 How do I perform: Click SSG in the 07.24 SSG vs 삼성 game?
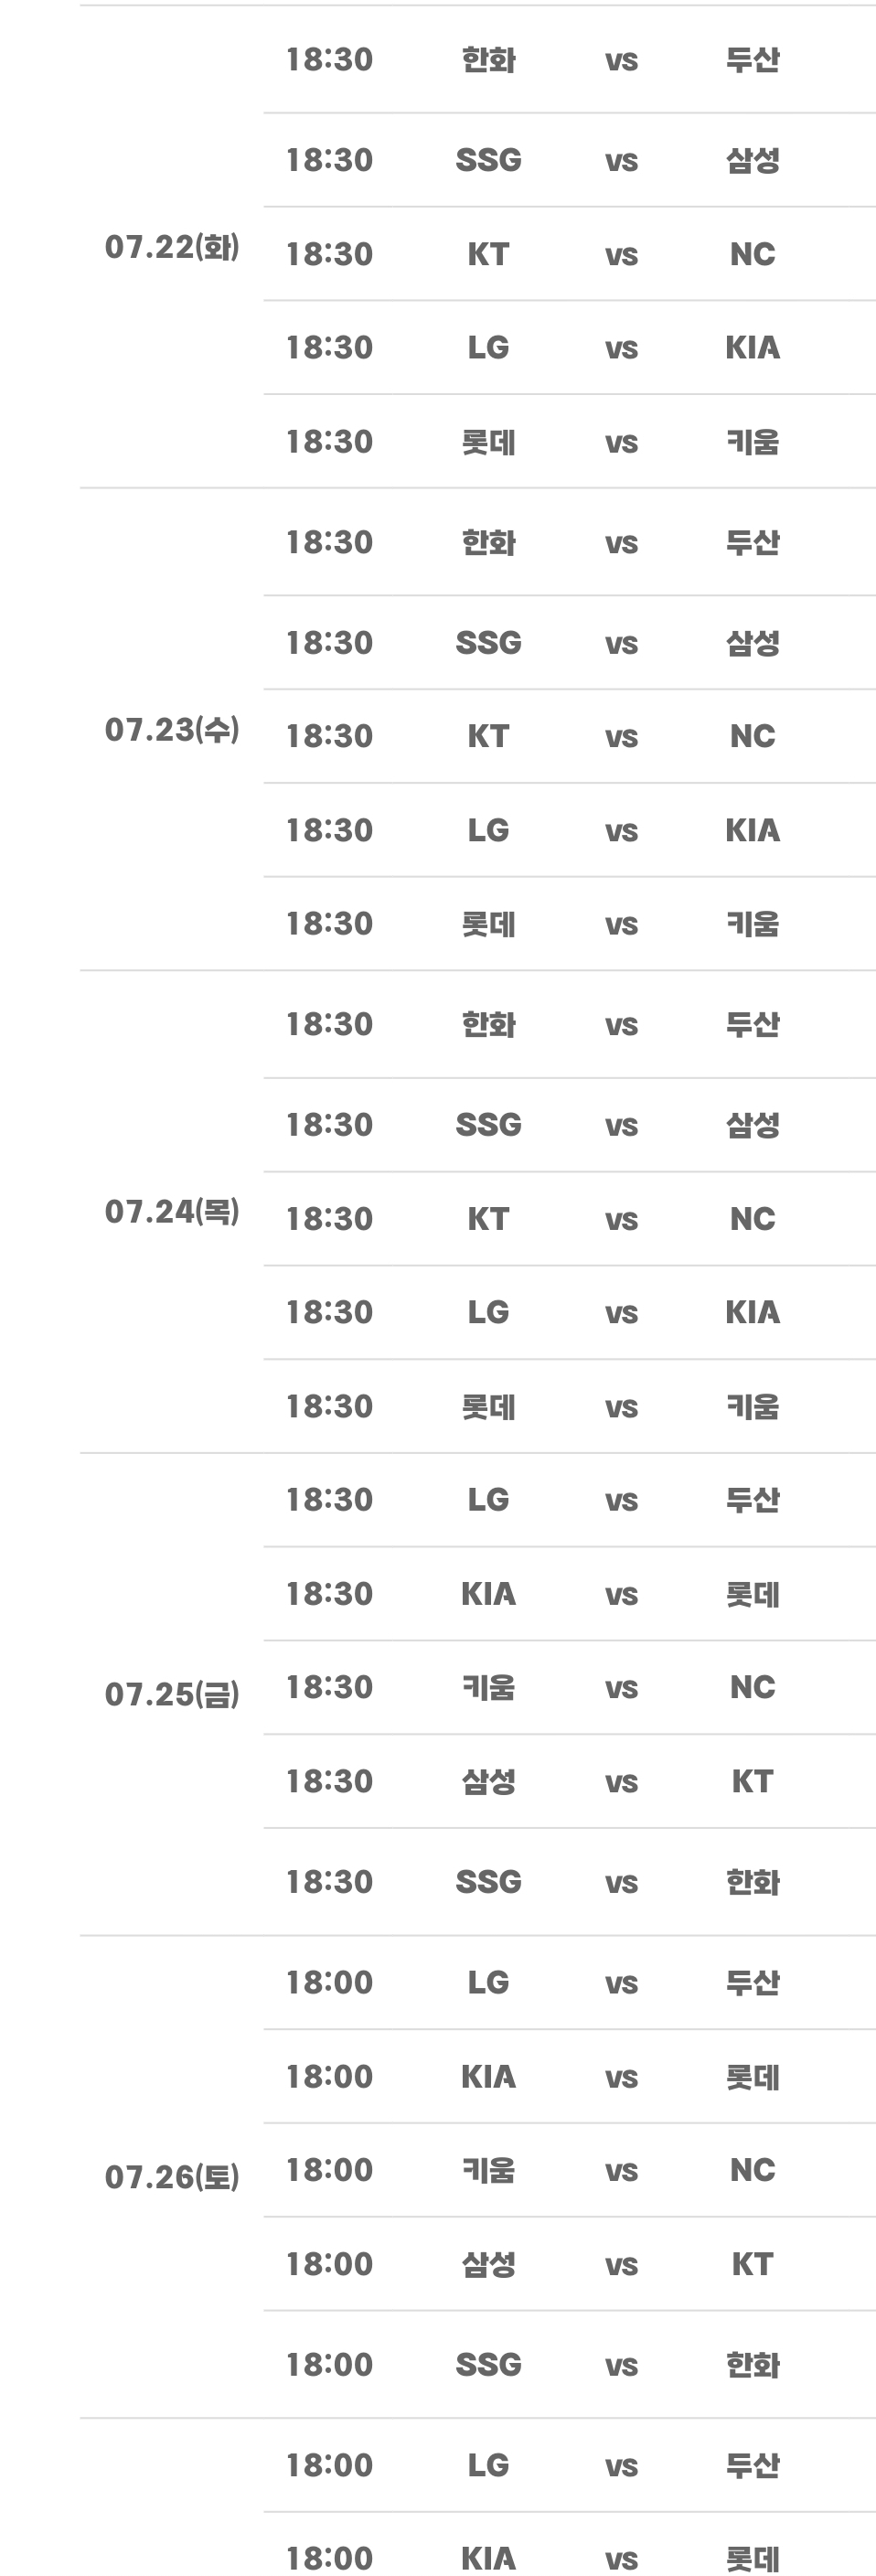488,1125
